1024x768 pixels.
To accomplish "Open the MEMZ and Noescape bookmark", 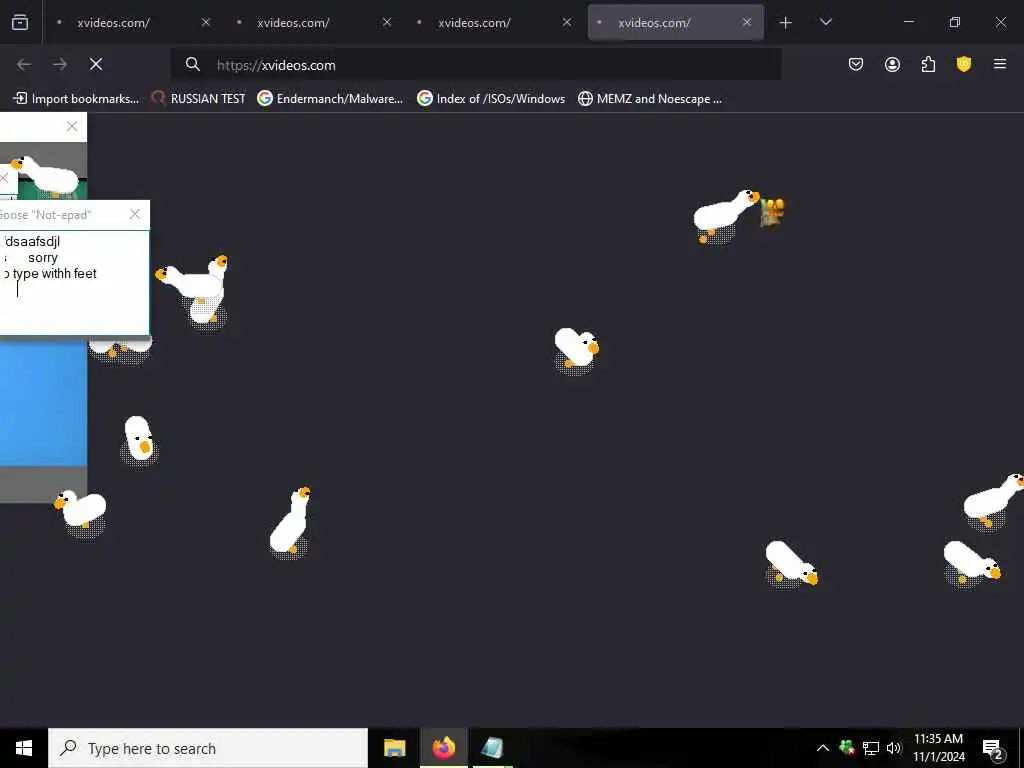I will click(650, 99).
